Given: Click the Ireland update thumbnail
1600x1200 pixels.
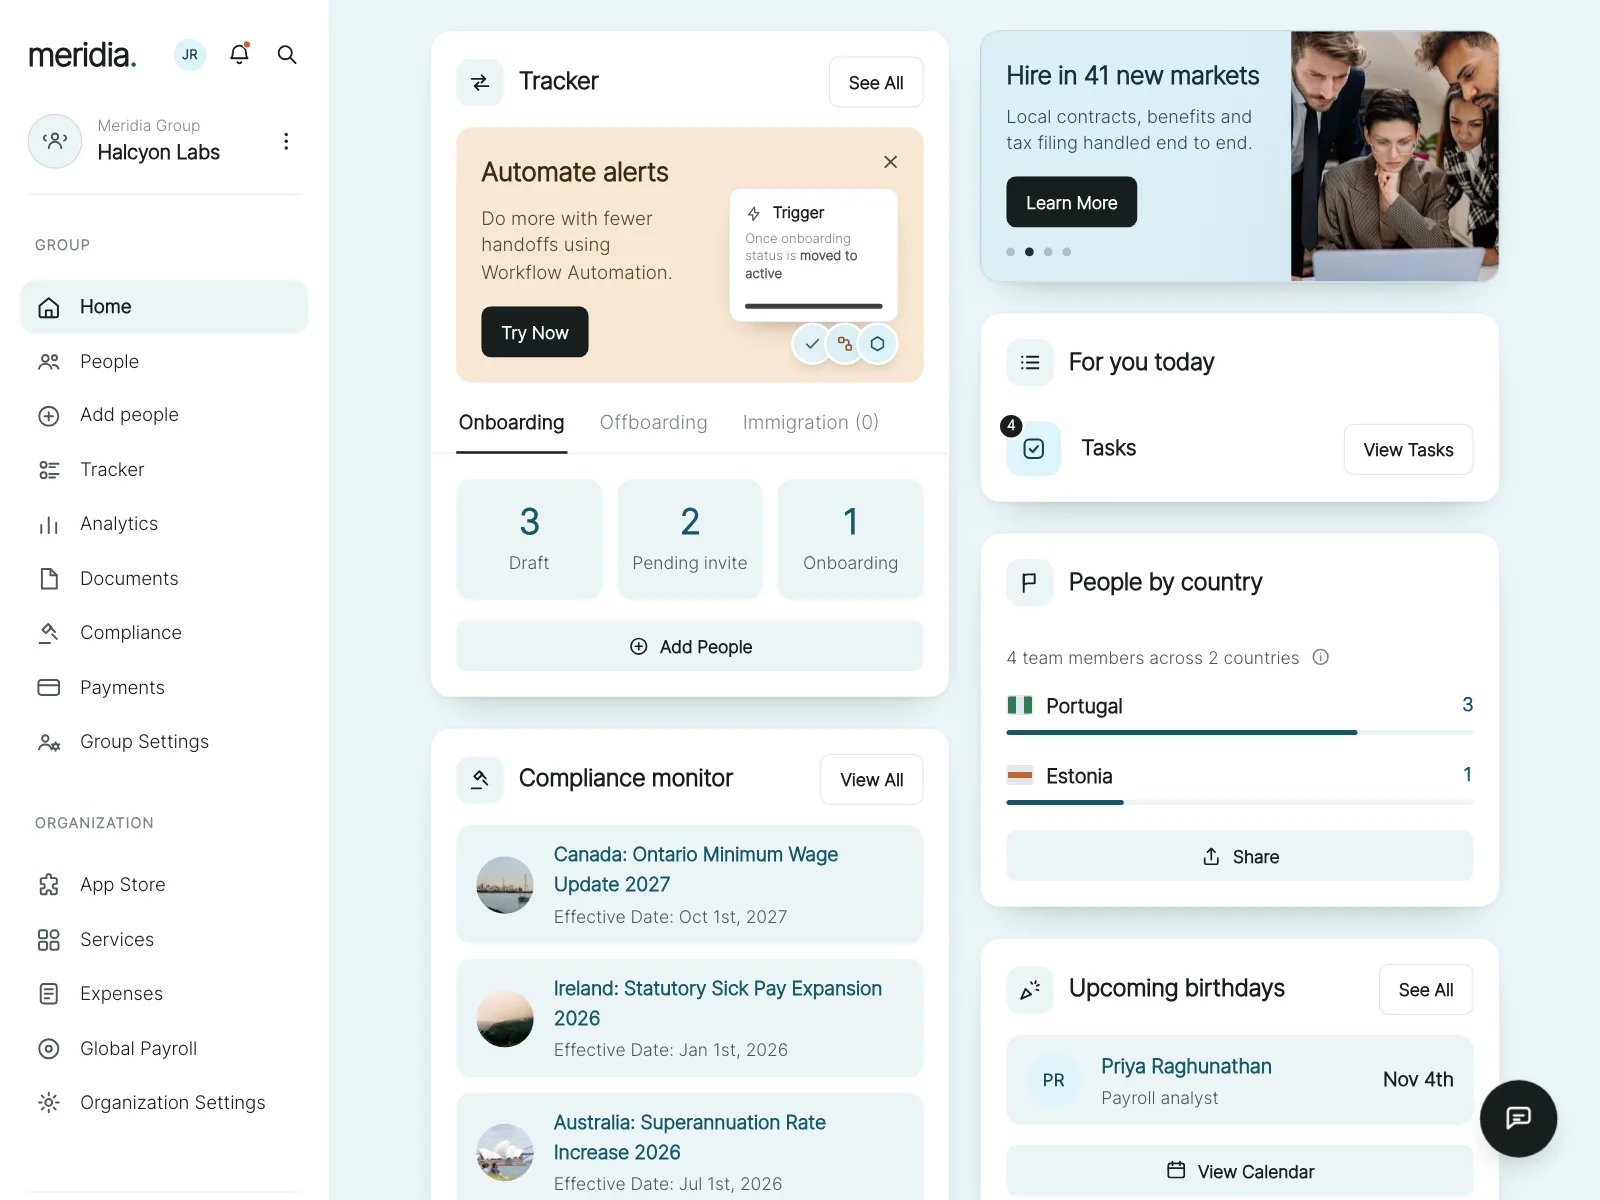Looking at the screenshot, I should [505, 1019].
